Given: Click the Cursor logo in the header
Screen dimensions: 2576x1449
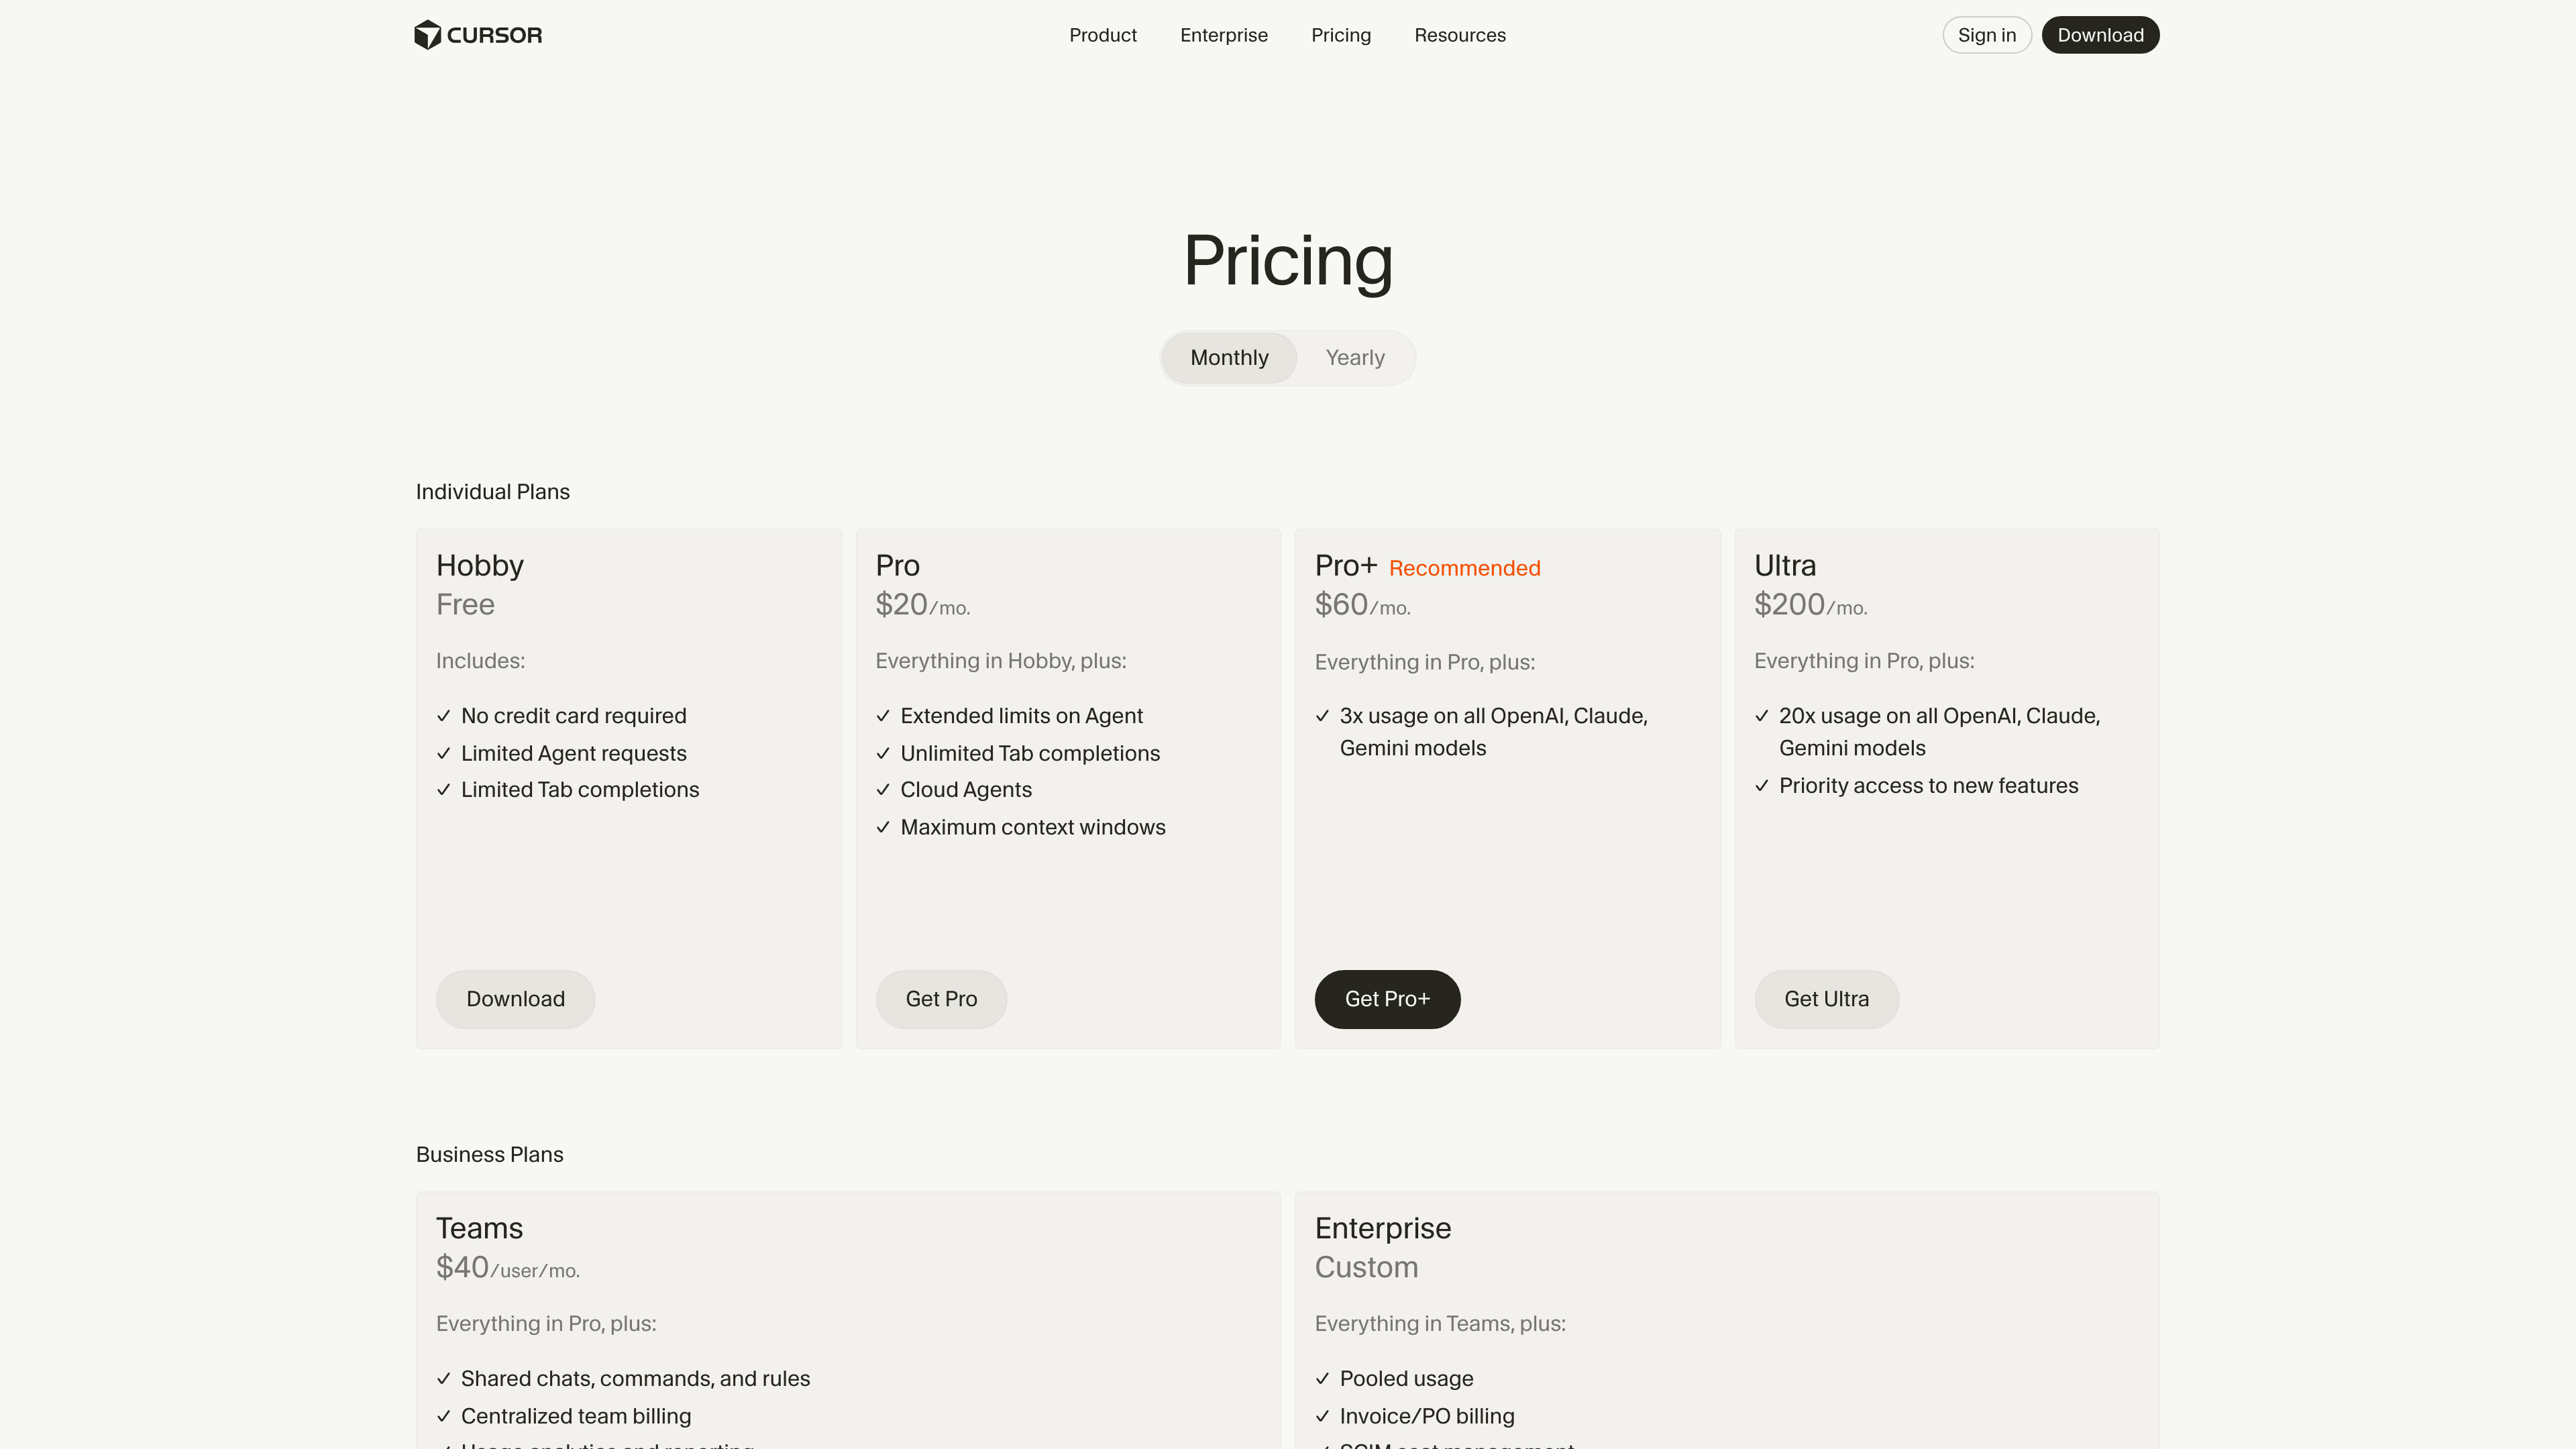Looking at the screenshot, I should [x=477, y=34].
